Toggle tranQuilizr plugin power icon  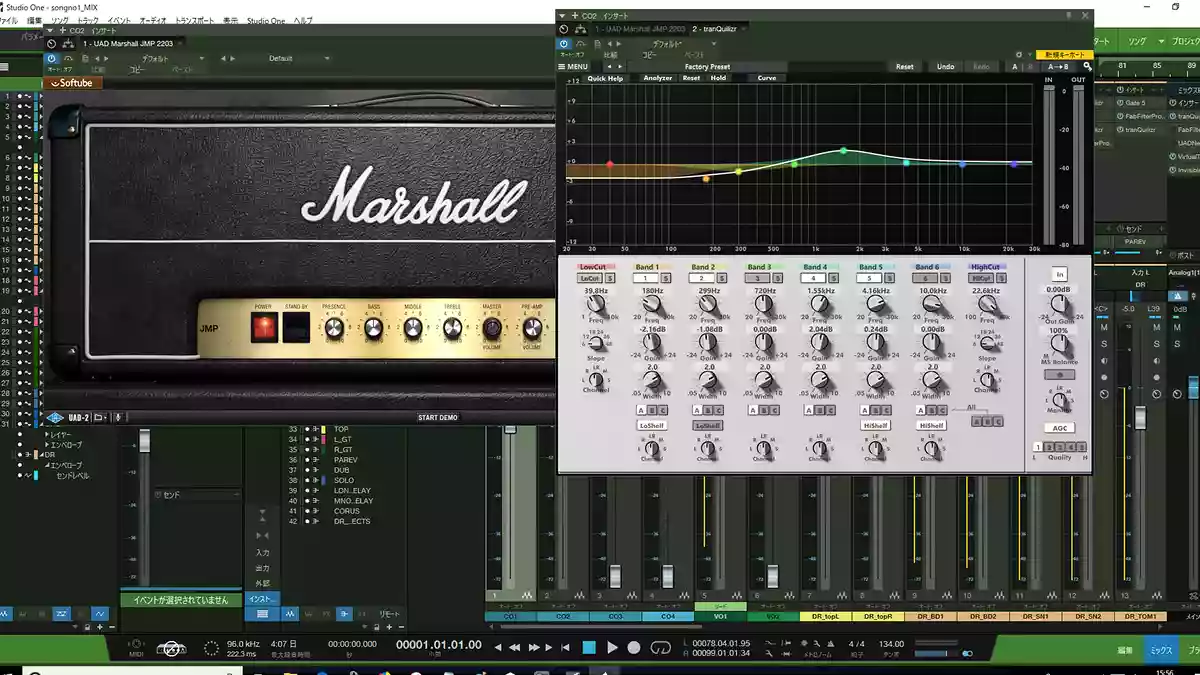click(x=564, y=43)
